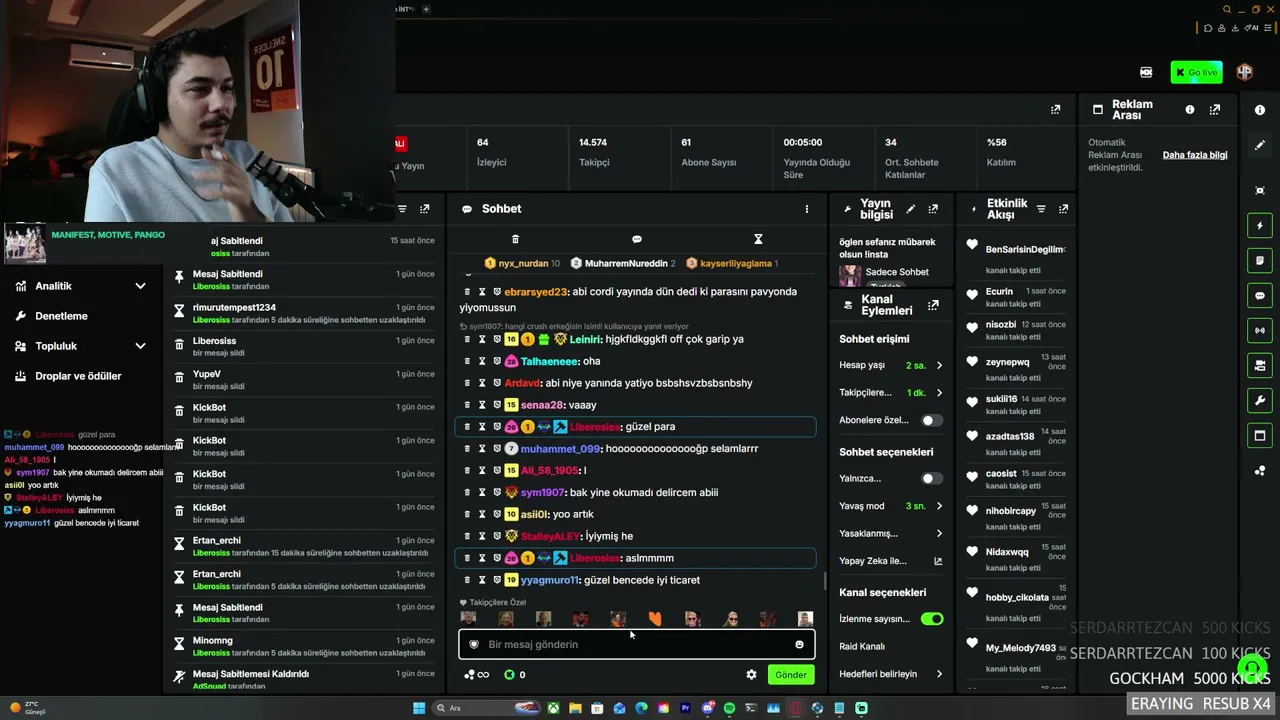Viewport: 1280px width, 720px height.
Task: Select the Minomng timeout log entry
Action: point(305,646)
